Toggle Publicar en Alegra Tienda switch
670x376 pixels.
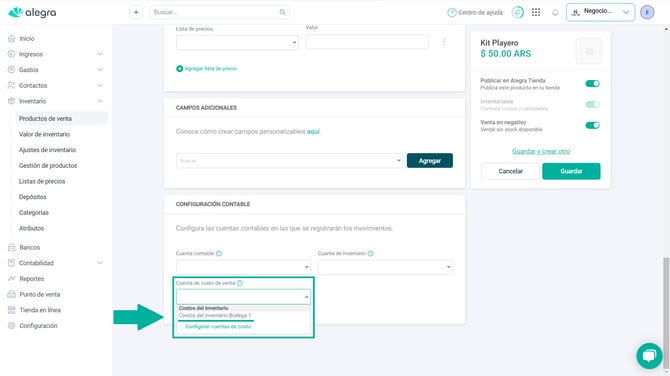point(592,83)
